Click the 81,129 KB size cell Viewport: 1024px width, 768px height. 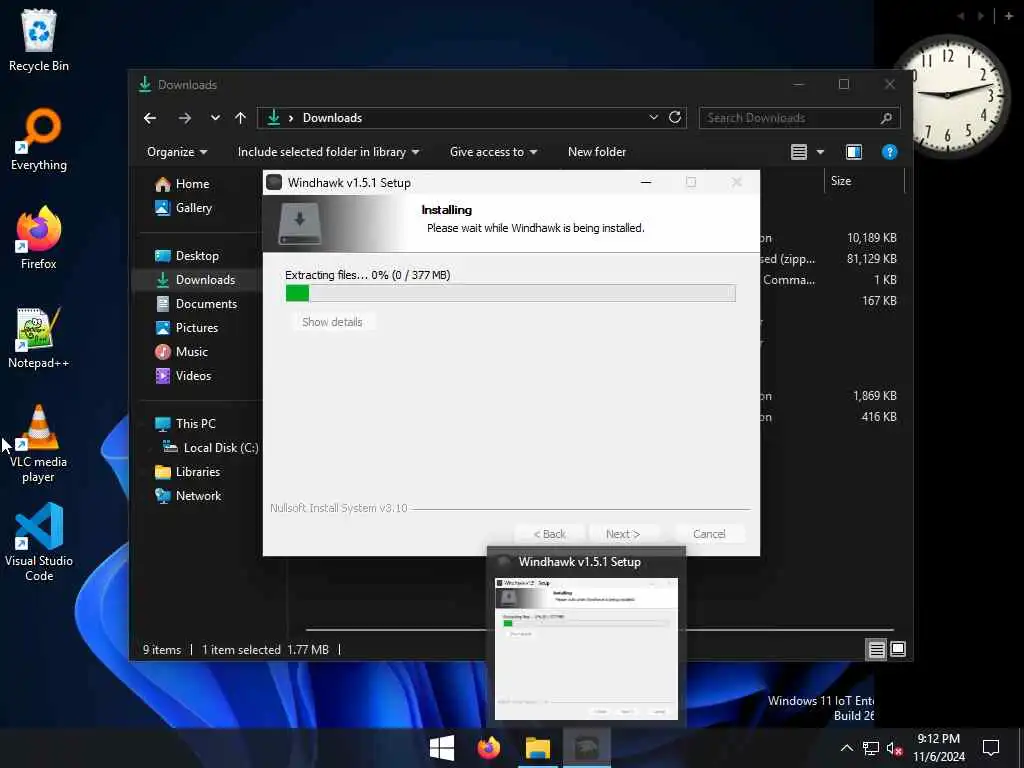[871, 259]
